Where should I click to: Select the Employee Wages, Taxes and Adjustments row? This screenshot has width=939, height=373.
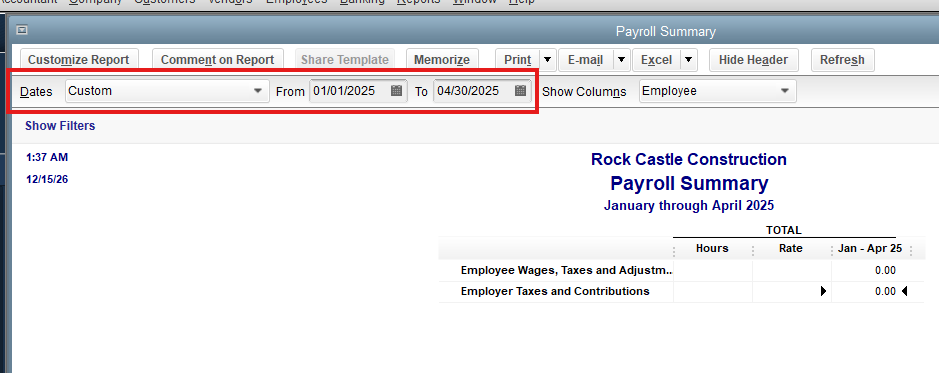(x=681, y=271)
